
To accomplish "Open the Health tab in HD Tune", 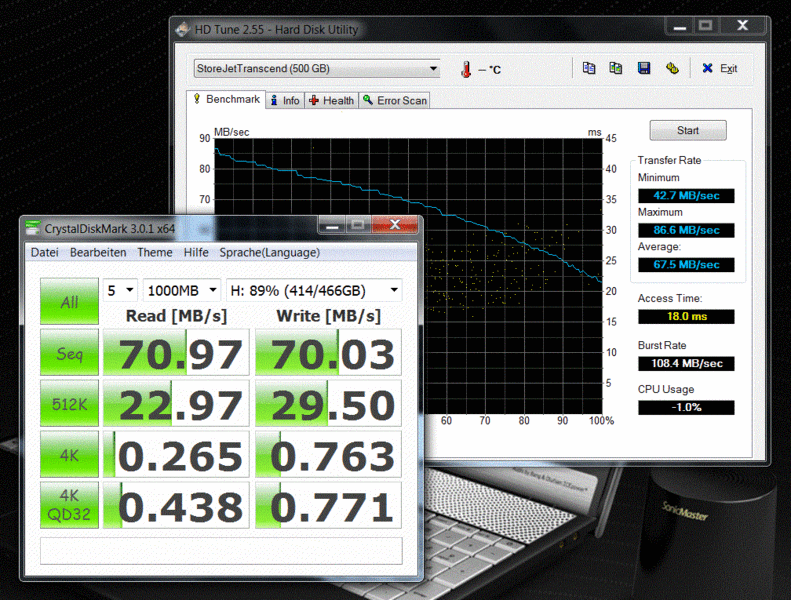I will (331, 101).
